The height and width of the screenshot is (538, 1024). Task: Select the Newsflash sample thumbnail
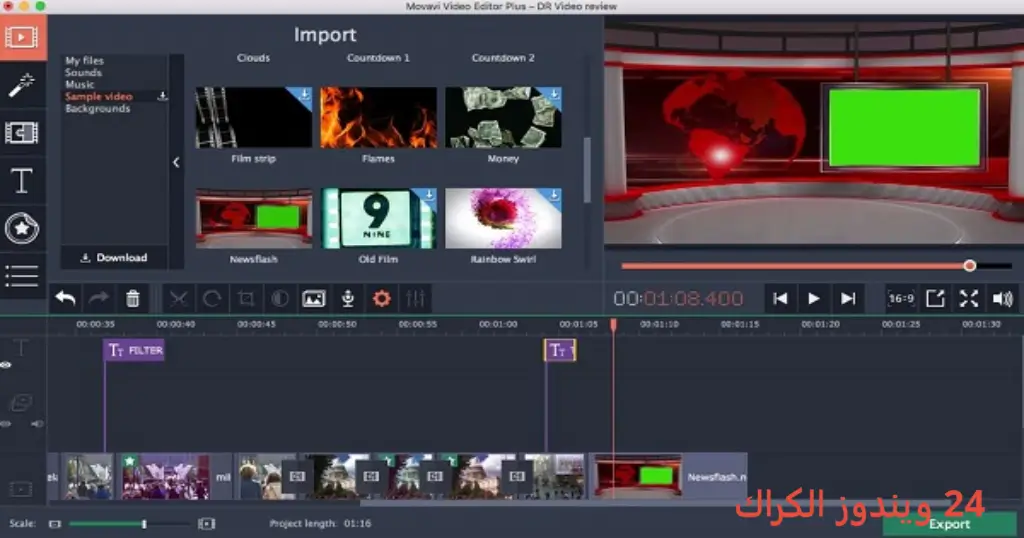[x=253, y=218]
